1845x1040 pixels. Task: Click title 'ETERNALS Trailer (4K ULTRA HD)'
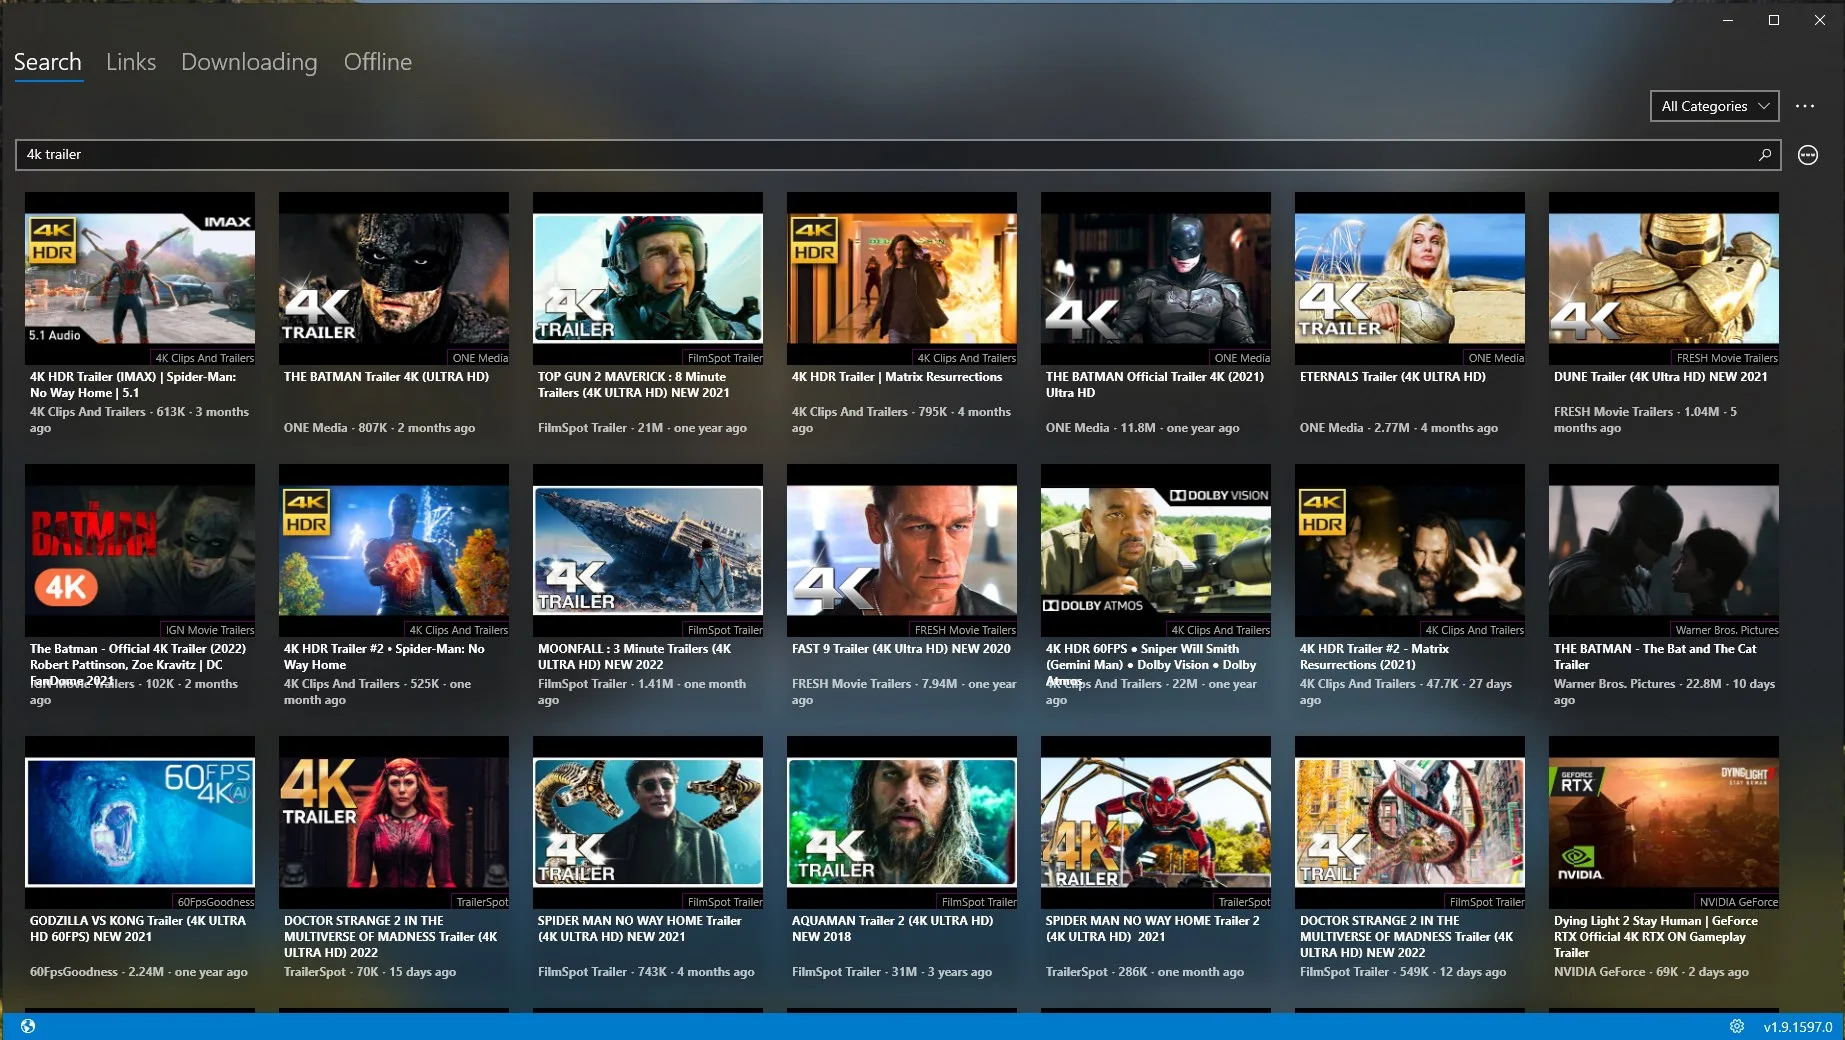point(1393,377)
